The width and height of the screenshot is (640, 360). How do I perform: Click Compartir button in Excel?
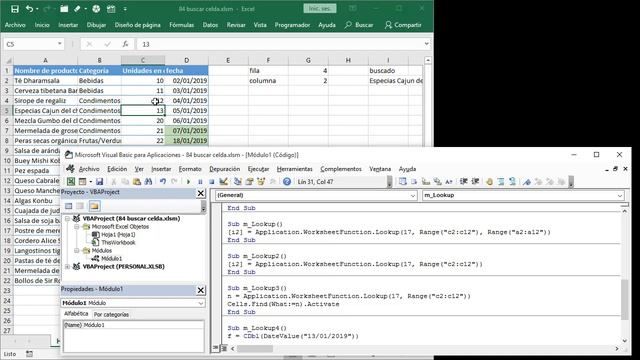tap(403, 25)
